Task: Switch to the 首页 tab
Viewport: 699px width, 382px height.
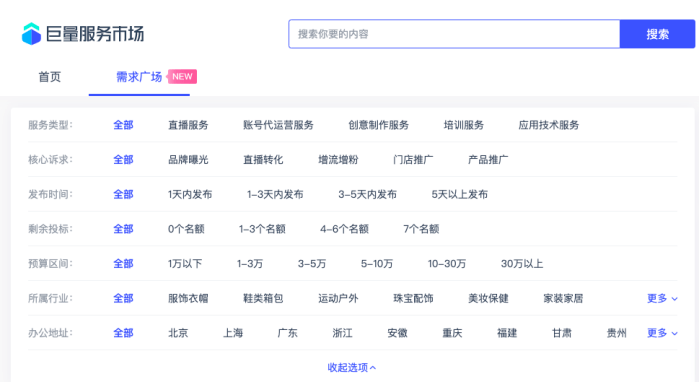Action: pyautogui.click(x=49, y=77)
